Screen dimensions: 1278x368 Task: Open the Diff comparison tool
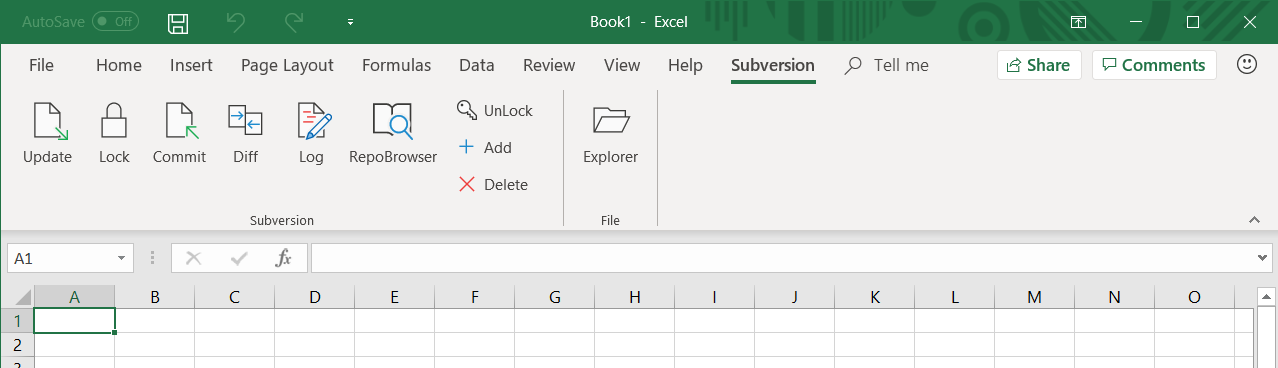[245, 133]
